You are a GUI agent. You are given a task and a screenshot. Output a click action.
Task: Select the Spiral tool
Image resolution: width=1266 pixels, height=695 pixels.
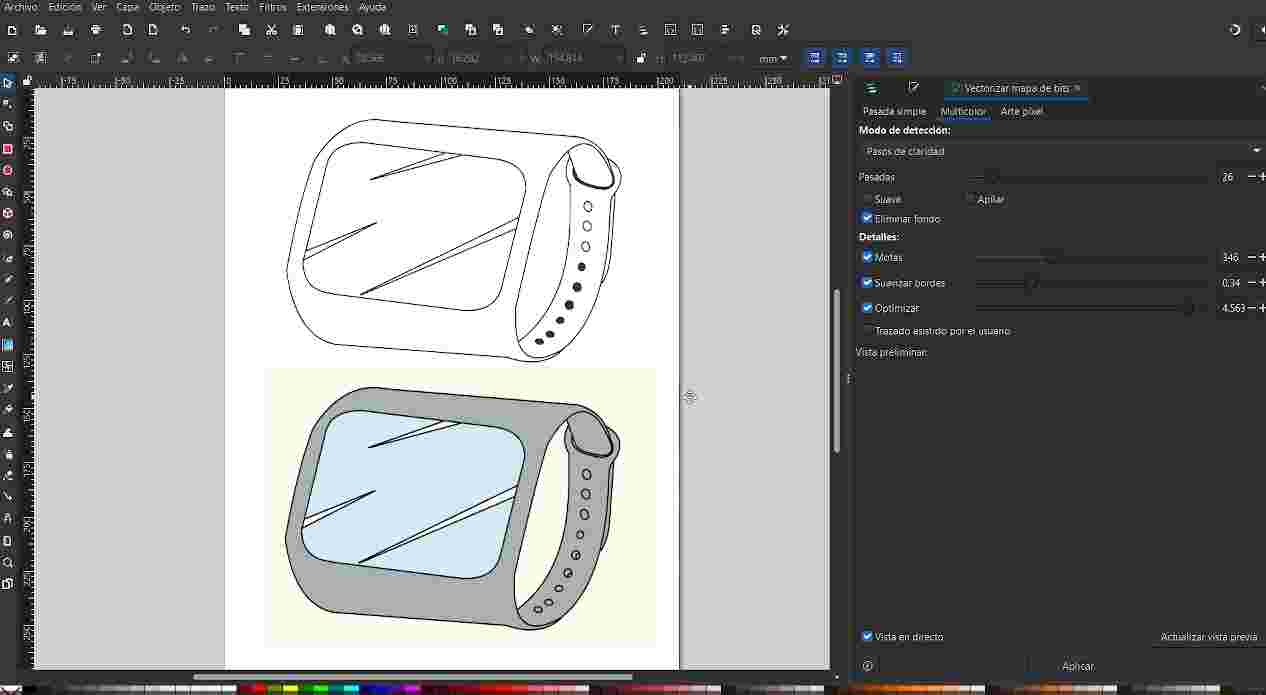click(8, 235)
